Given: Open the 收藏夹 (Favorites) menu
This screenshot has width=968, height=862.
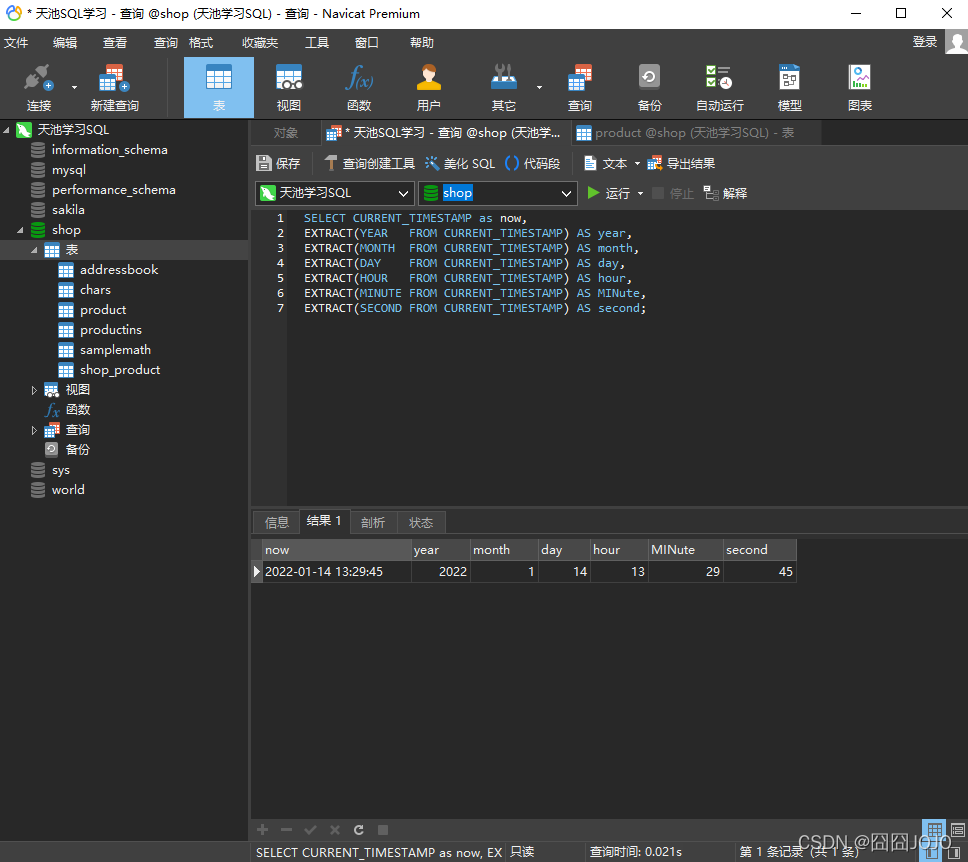Looking at the screenshot, I should (260, 43).
